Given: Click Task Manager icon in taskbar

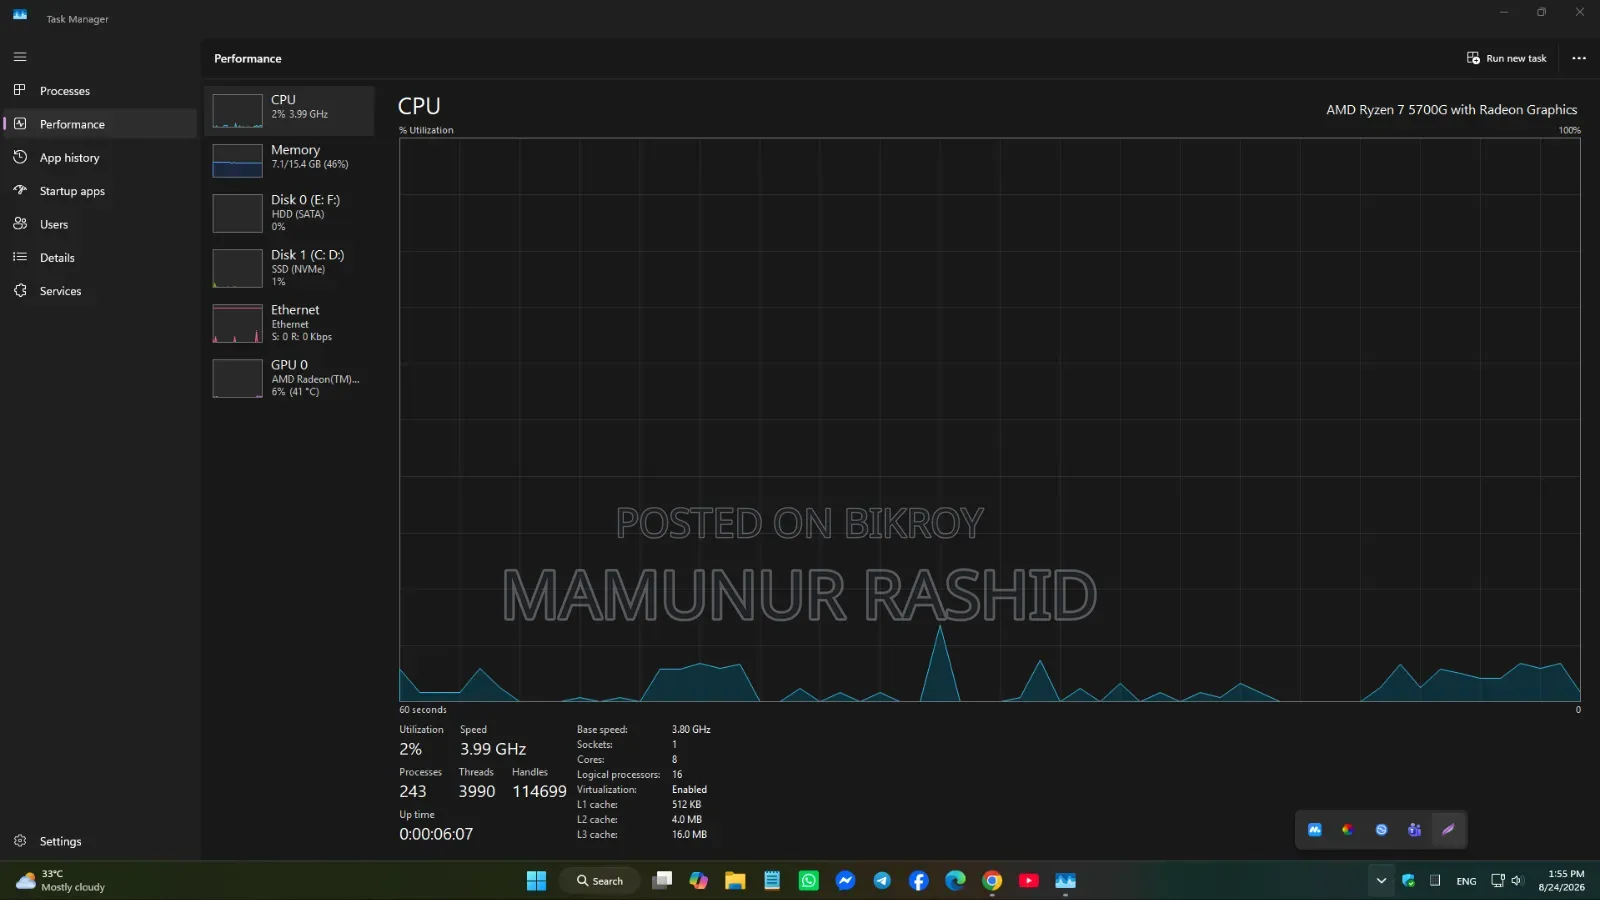Looking at the screenshot, I should (x=1066, y=881).
